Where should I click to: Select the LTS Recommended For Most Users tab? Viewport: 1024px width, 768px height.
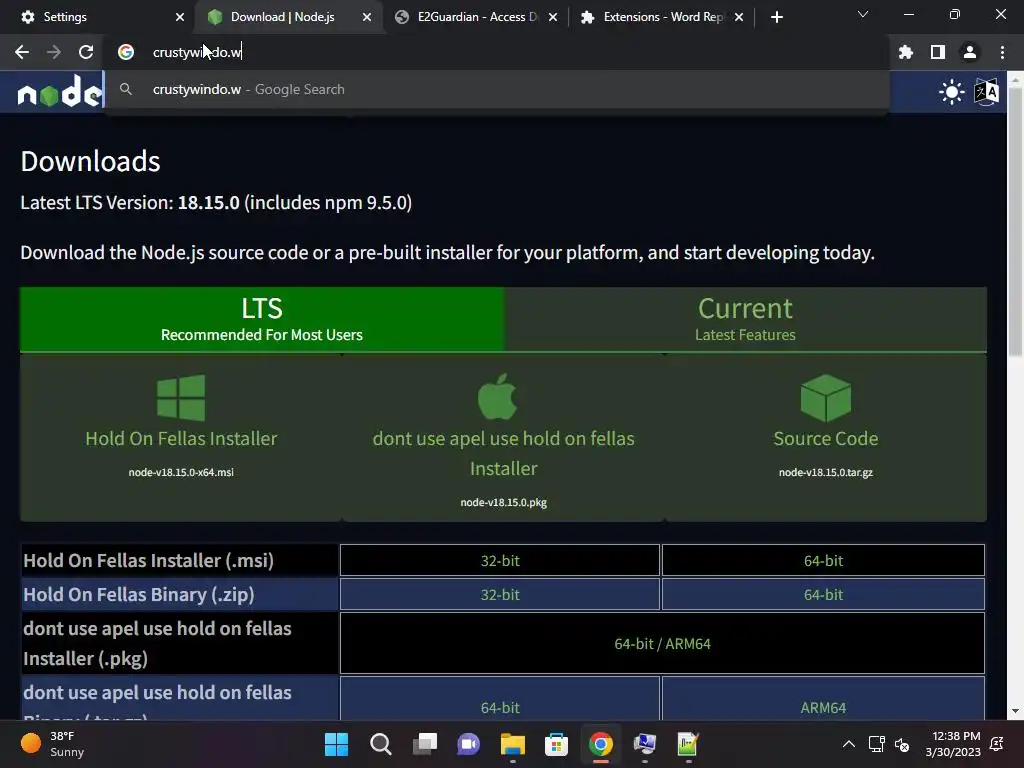[x=262, y=319]
